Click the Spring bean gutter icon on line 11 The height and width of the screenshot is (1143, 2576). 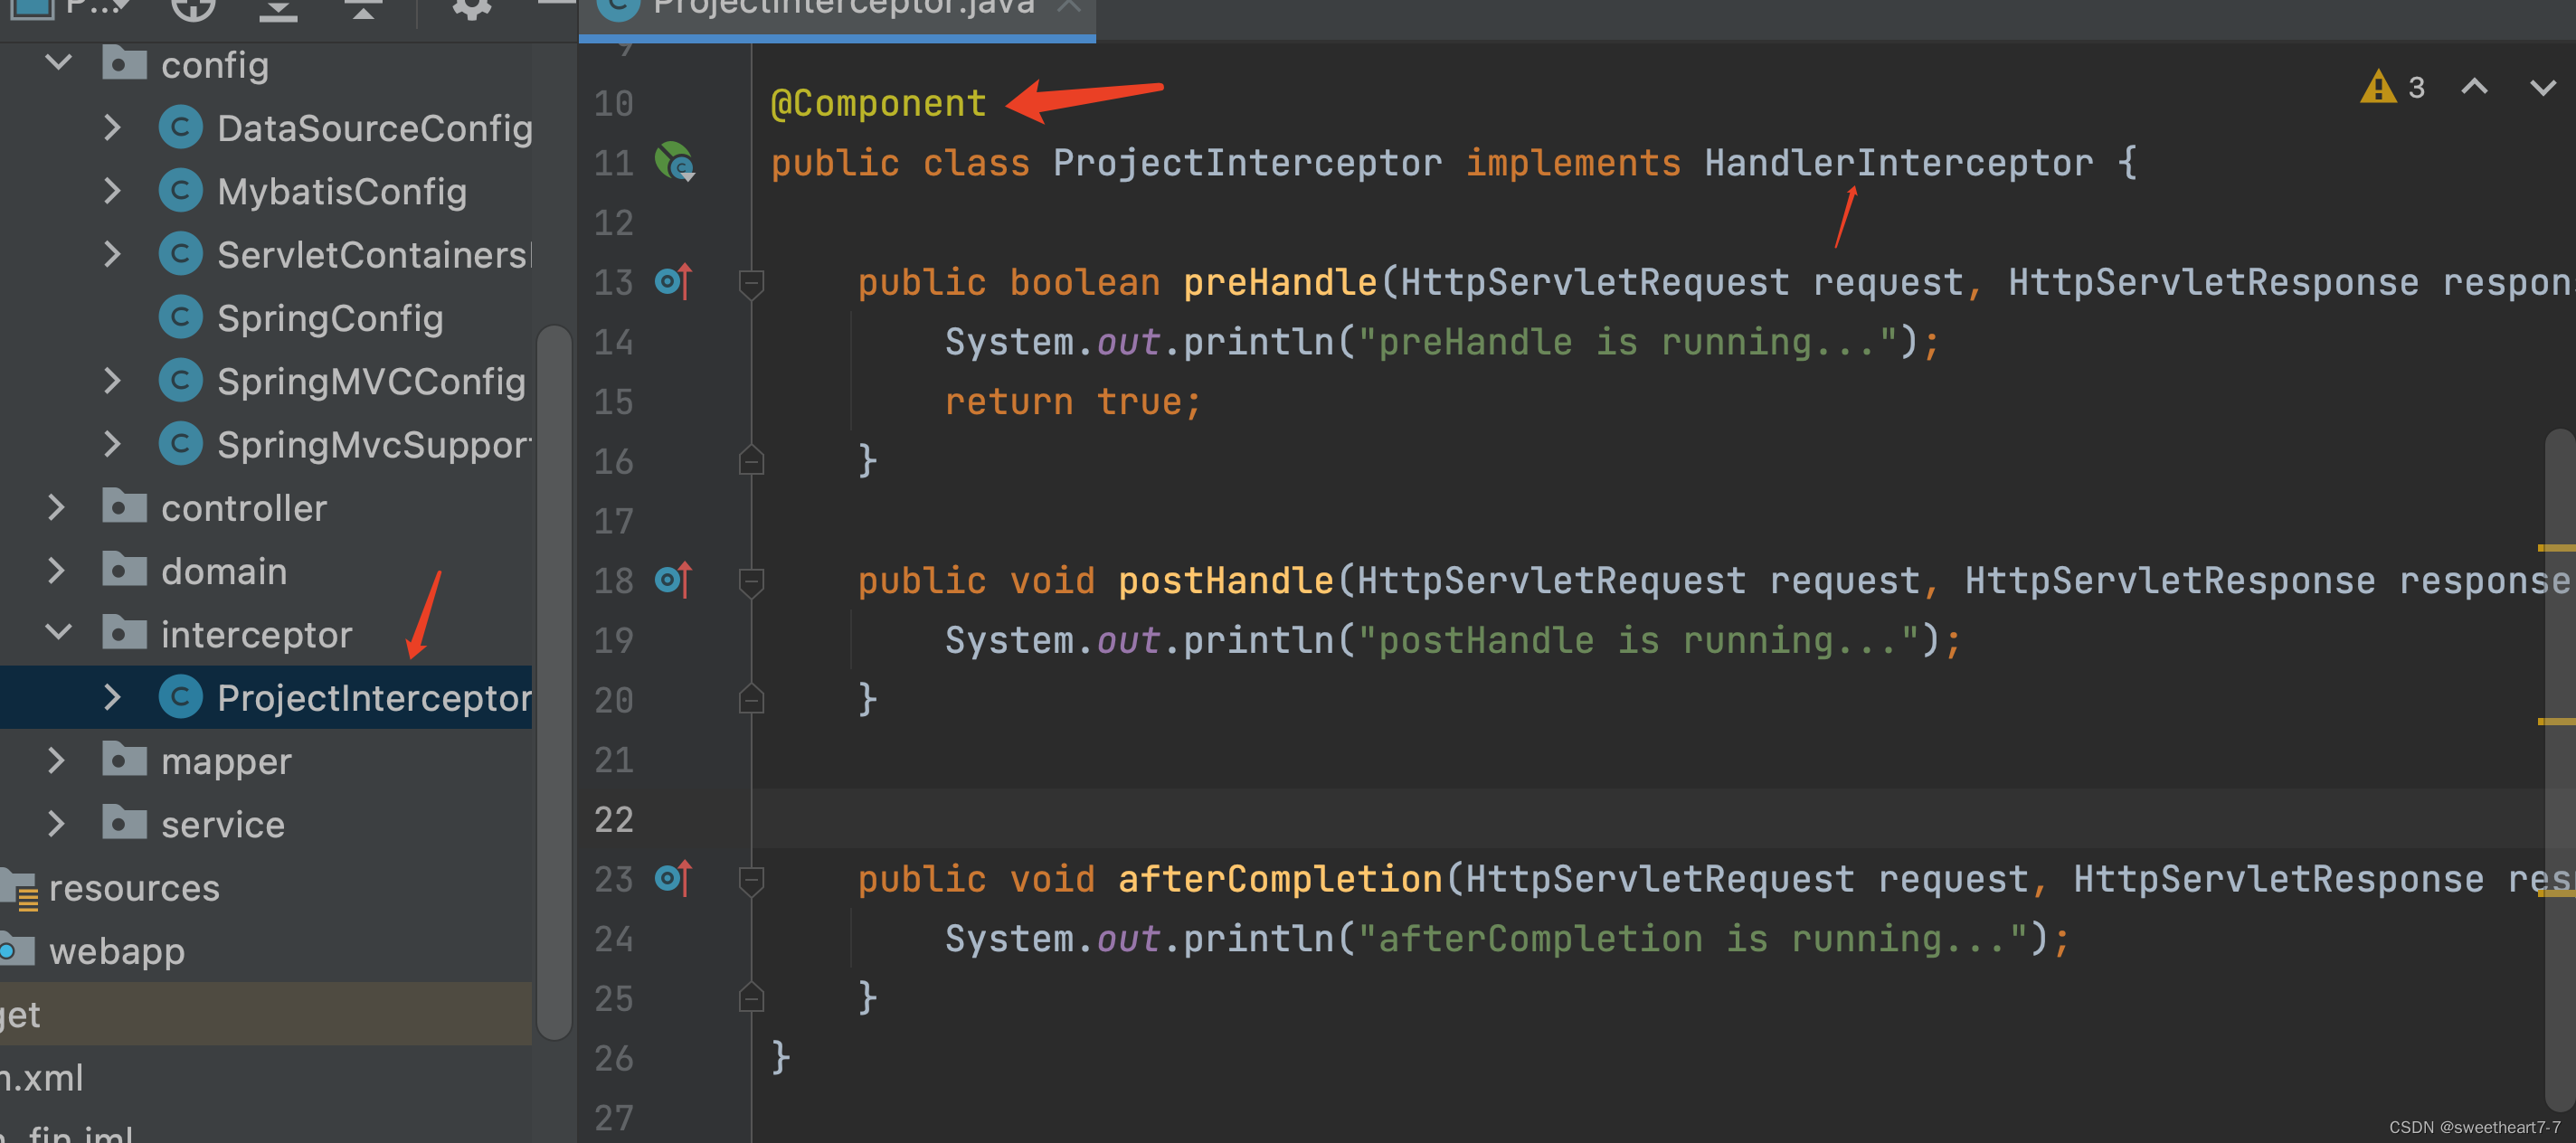click(675, 162)
